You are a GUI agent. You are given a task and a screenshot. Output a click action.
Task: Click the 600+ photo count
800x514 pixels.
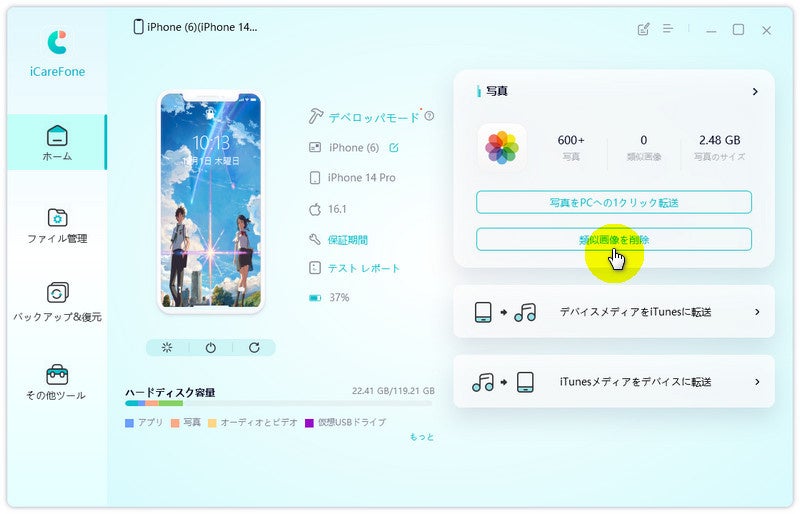pos(570,140)
